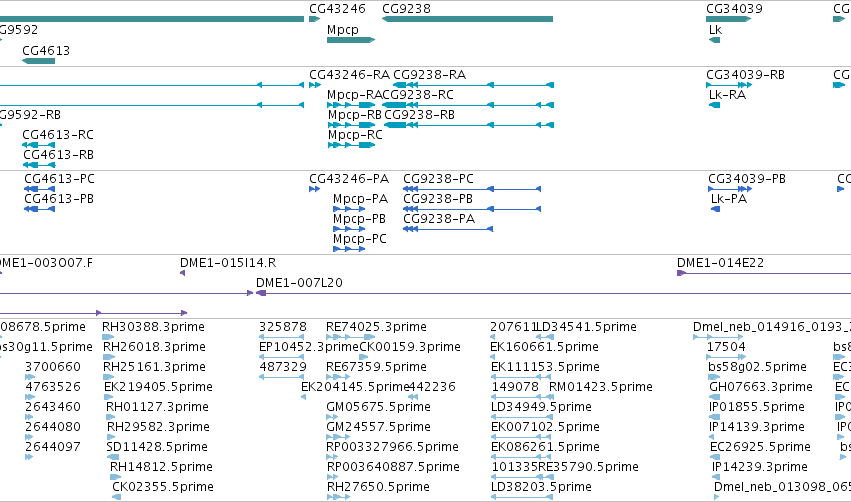
Task: Click feature 487329
Action: point(283,367)
